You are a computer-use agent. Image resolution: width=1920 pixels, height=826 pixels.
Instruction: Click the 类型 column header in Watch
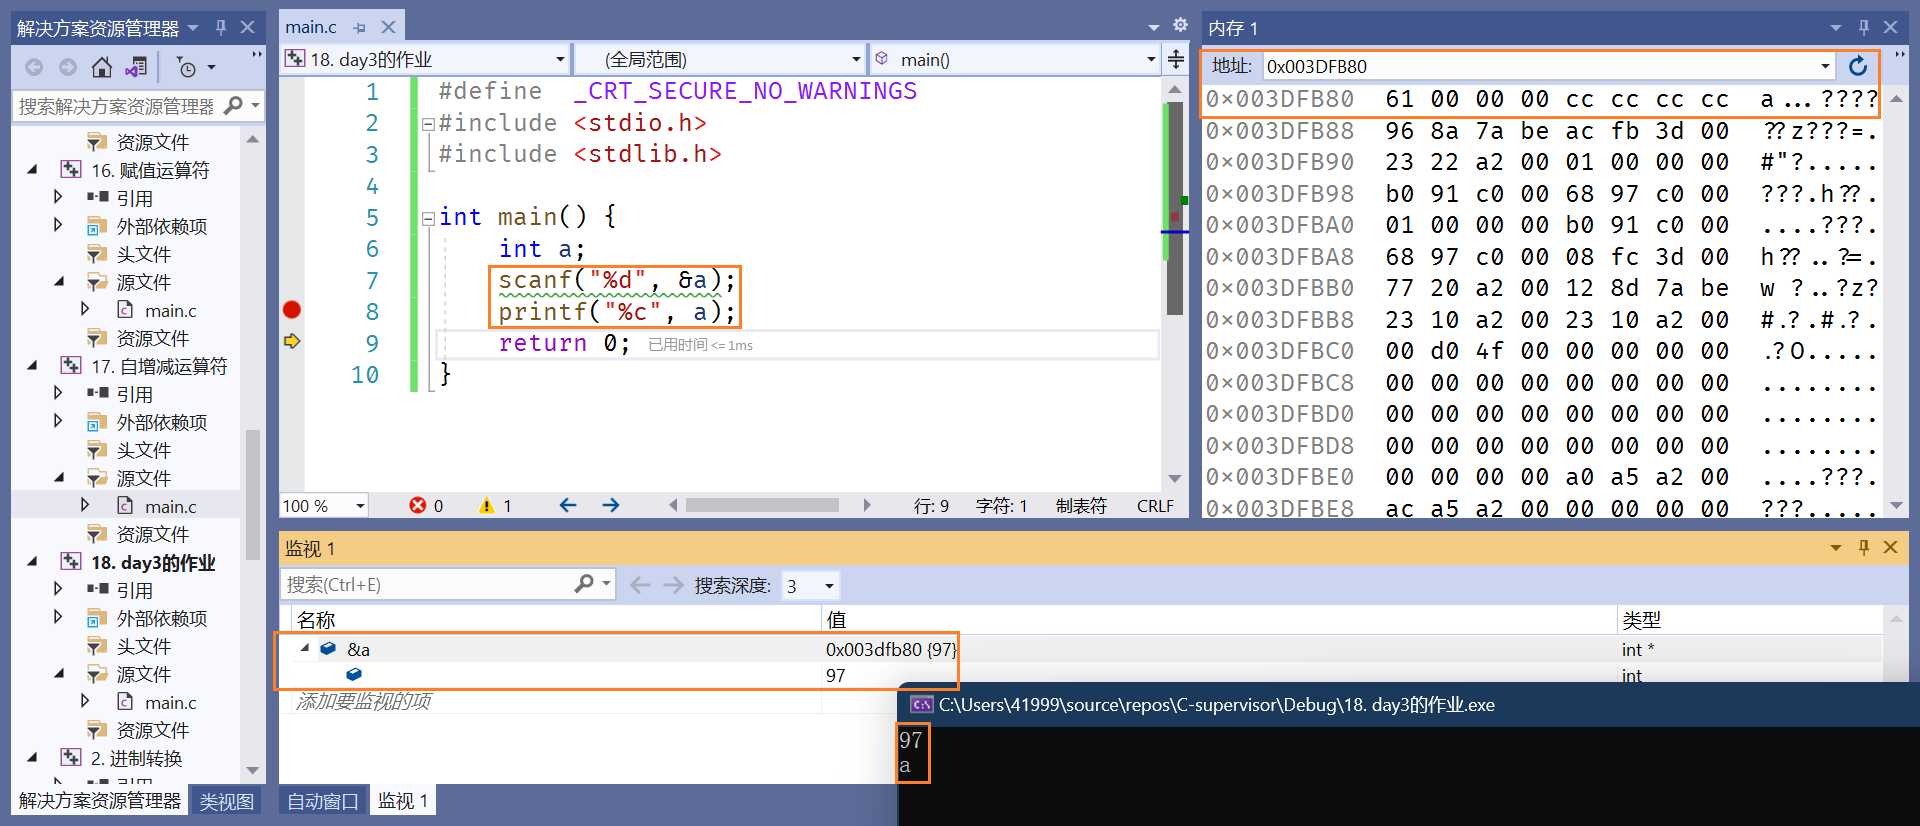coord(1641,620)
